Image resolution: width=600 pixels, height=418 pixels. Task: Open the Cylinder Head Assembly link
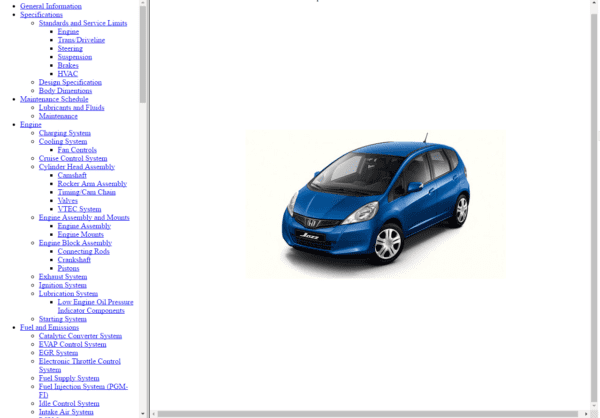click(x=77, y=167)
